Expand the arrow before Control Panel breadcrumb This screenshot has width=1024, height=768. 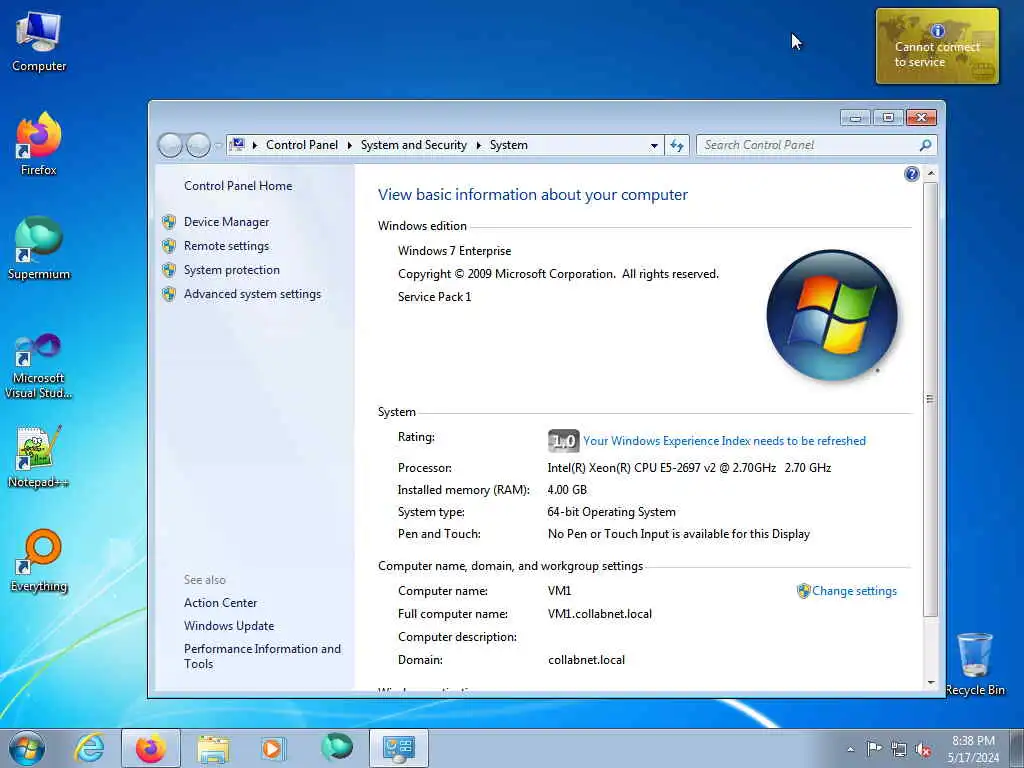(255, 145)
